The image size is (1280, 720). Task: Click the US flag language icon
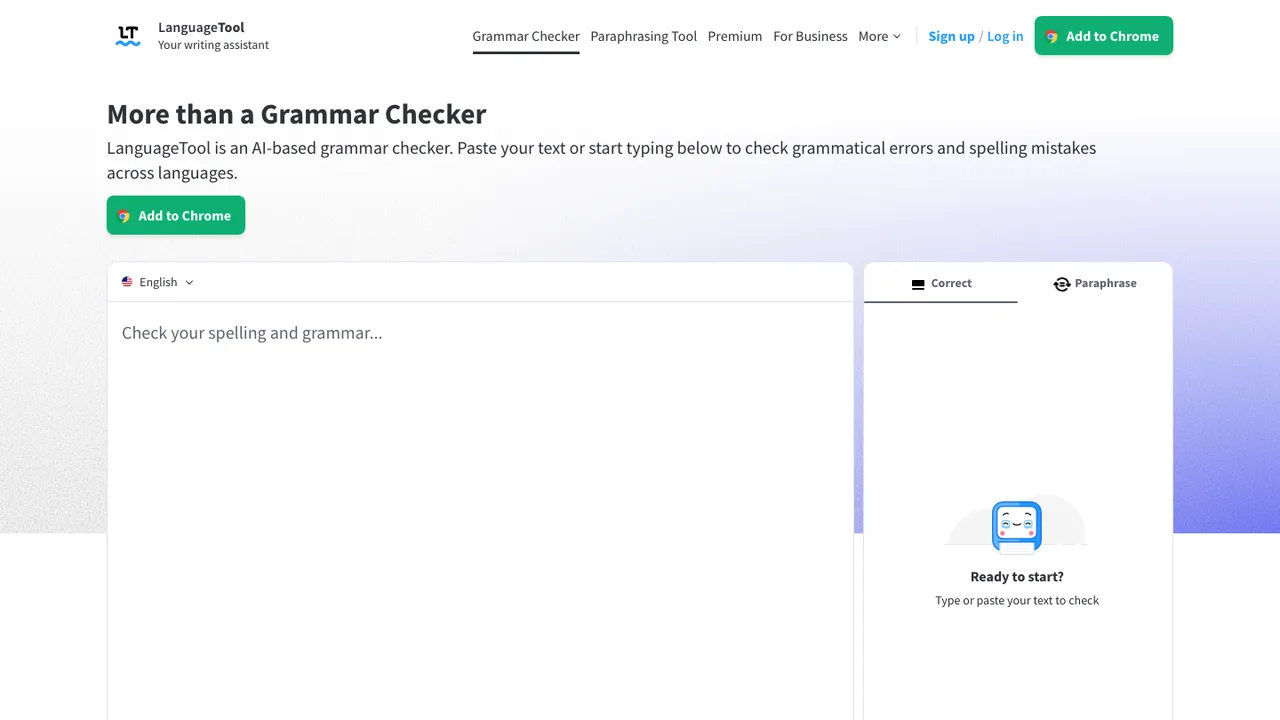(x=127, y=282)
